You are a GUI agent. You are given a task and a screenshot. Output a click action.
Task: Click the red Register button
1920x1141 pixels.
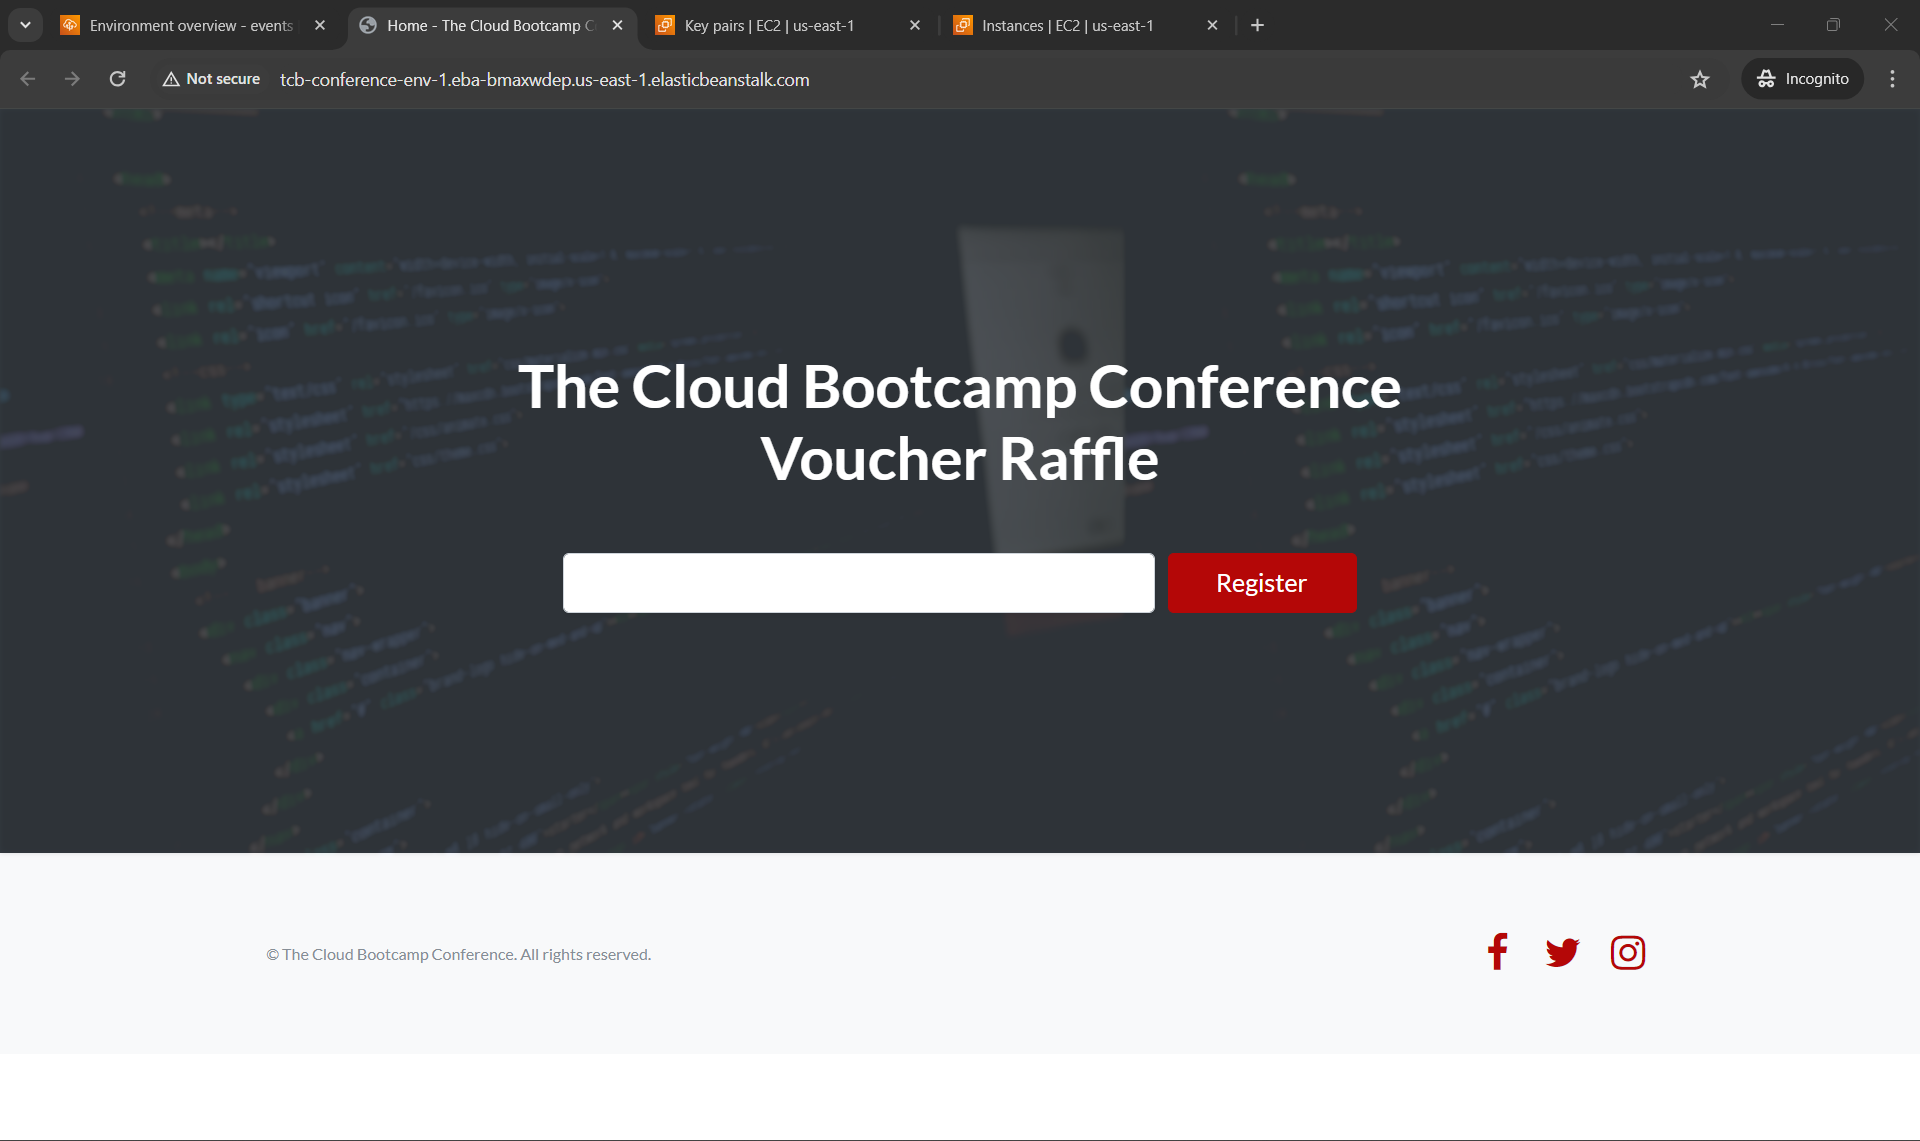1262,583
